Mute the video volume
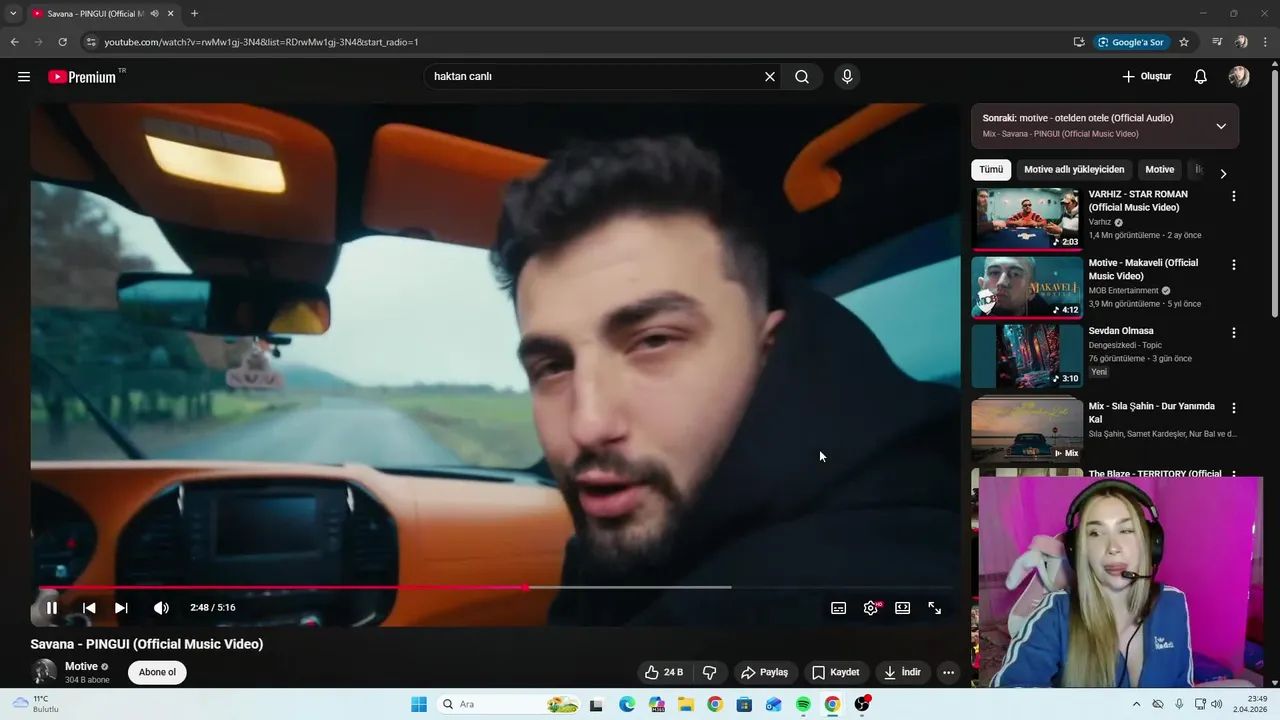This screenshot has height=720, width=1280. 161,608
